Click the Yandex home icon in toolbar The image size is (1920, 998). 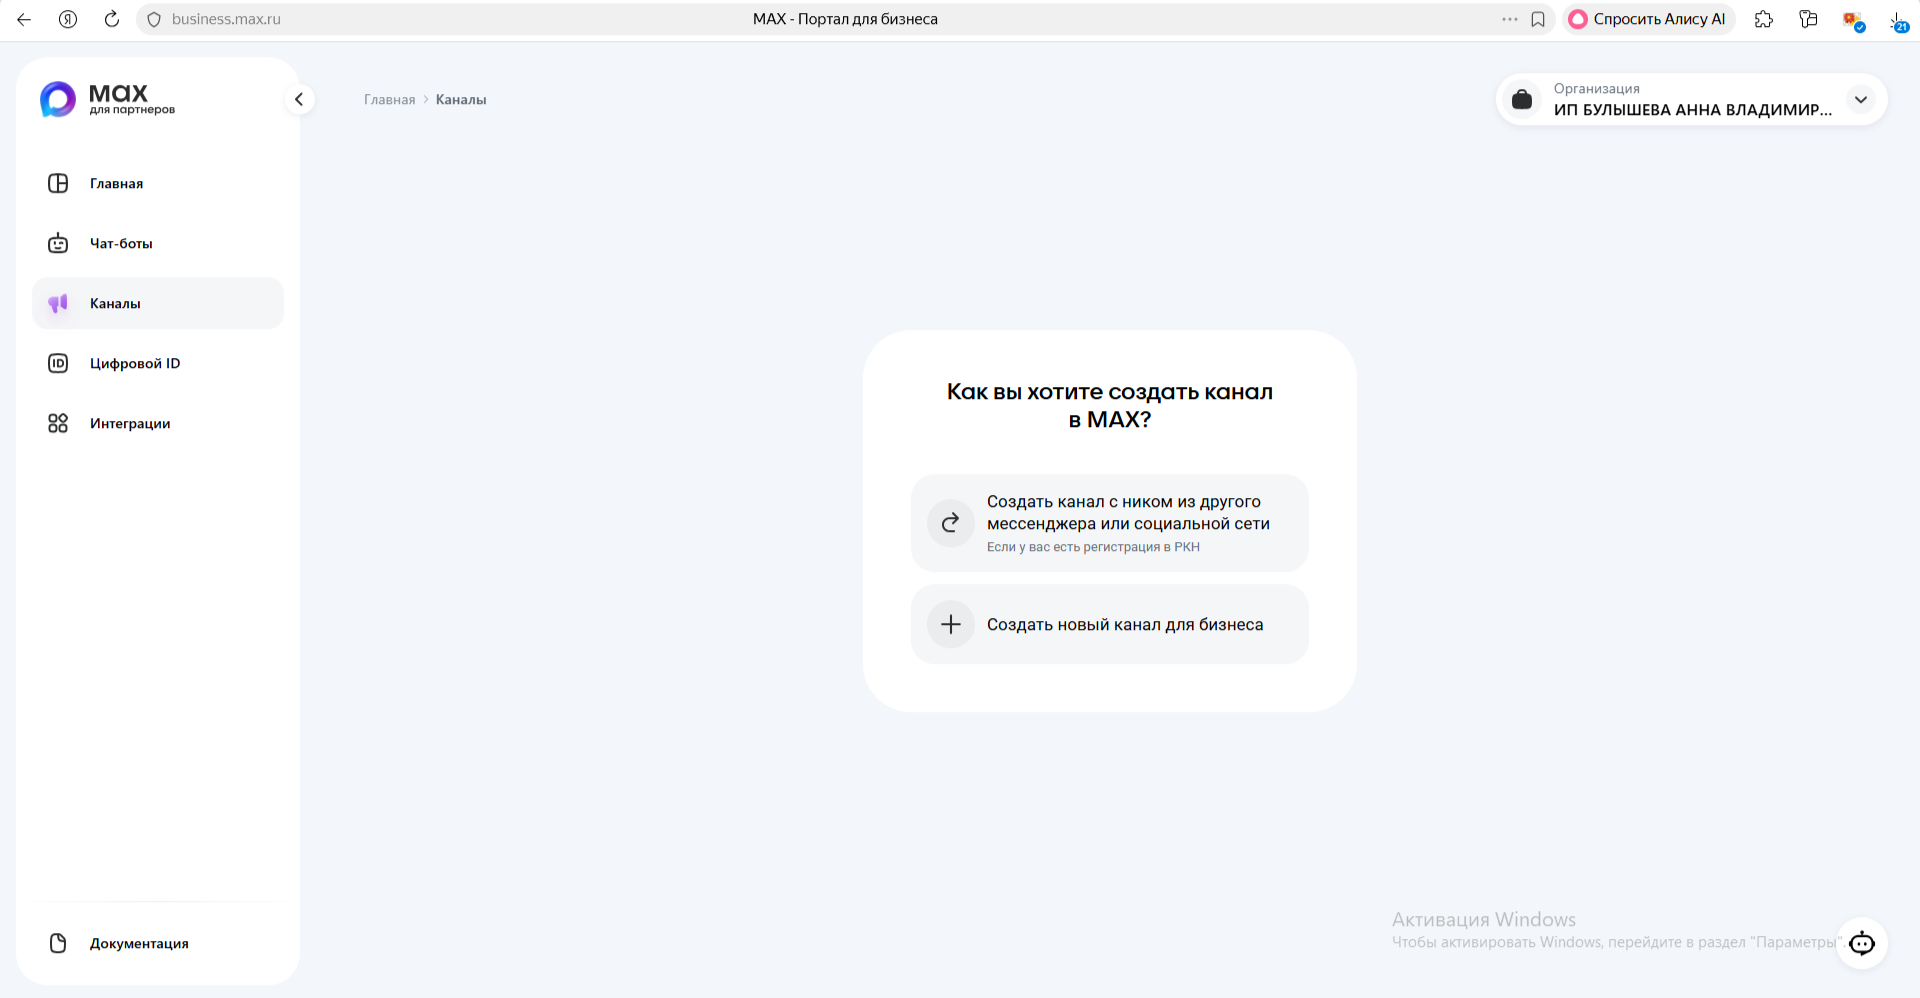coord(68,19)
